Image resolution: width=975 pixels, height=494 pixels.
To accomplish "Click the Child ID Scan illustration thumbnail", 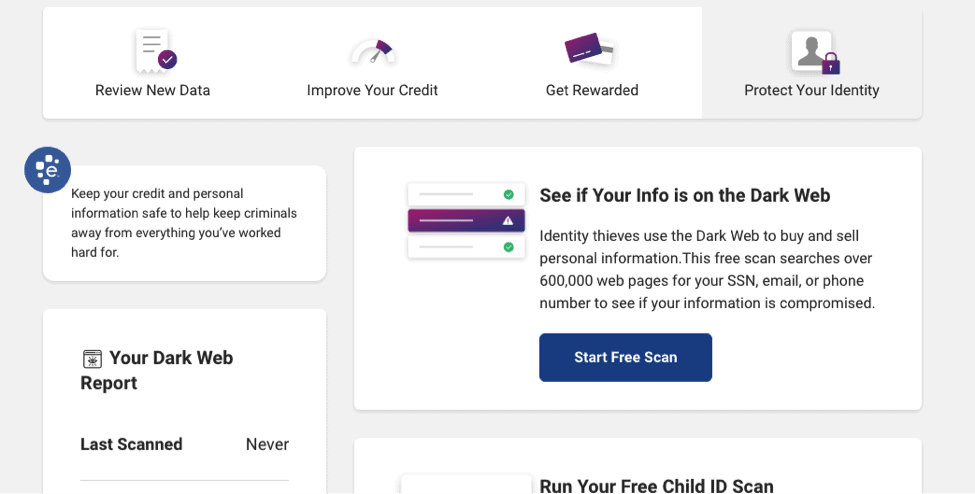I will (x=466, y=484).
